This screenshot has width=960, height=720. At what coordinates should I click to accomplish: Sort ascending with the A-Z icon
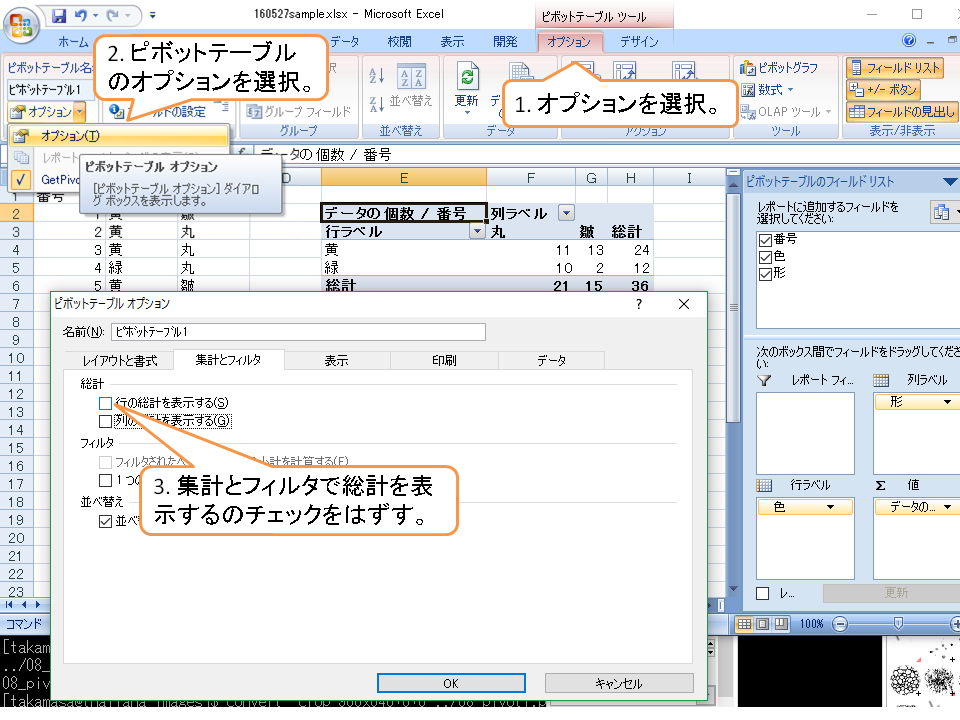[x=377, y=77]
